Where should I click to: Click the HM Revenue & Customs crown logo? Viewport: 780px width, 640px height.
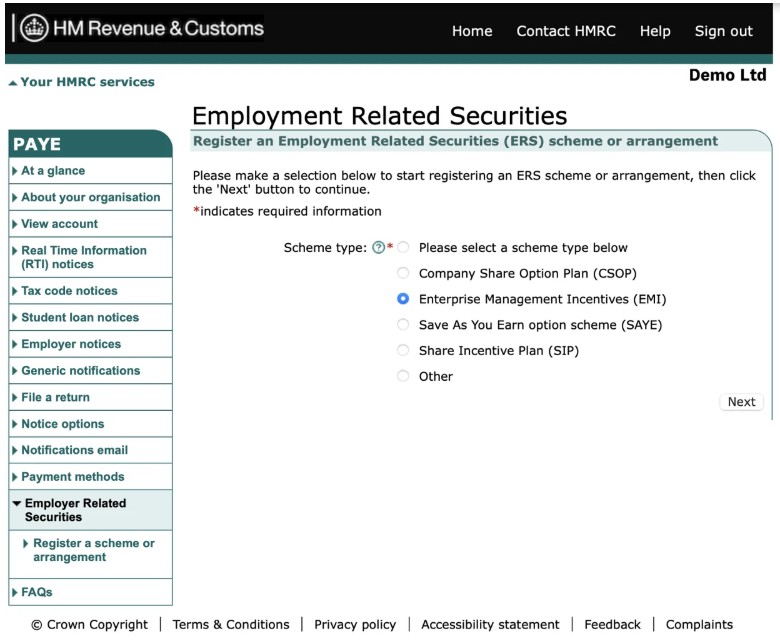coord(34,28)
